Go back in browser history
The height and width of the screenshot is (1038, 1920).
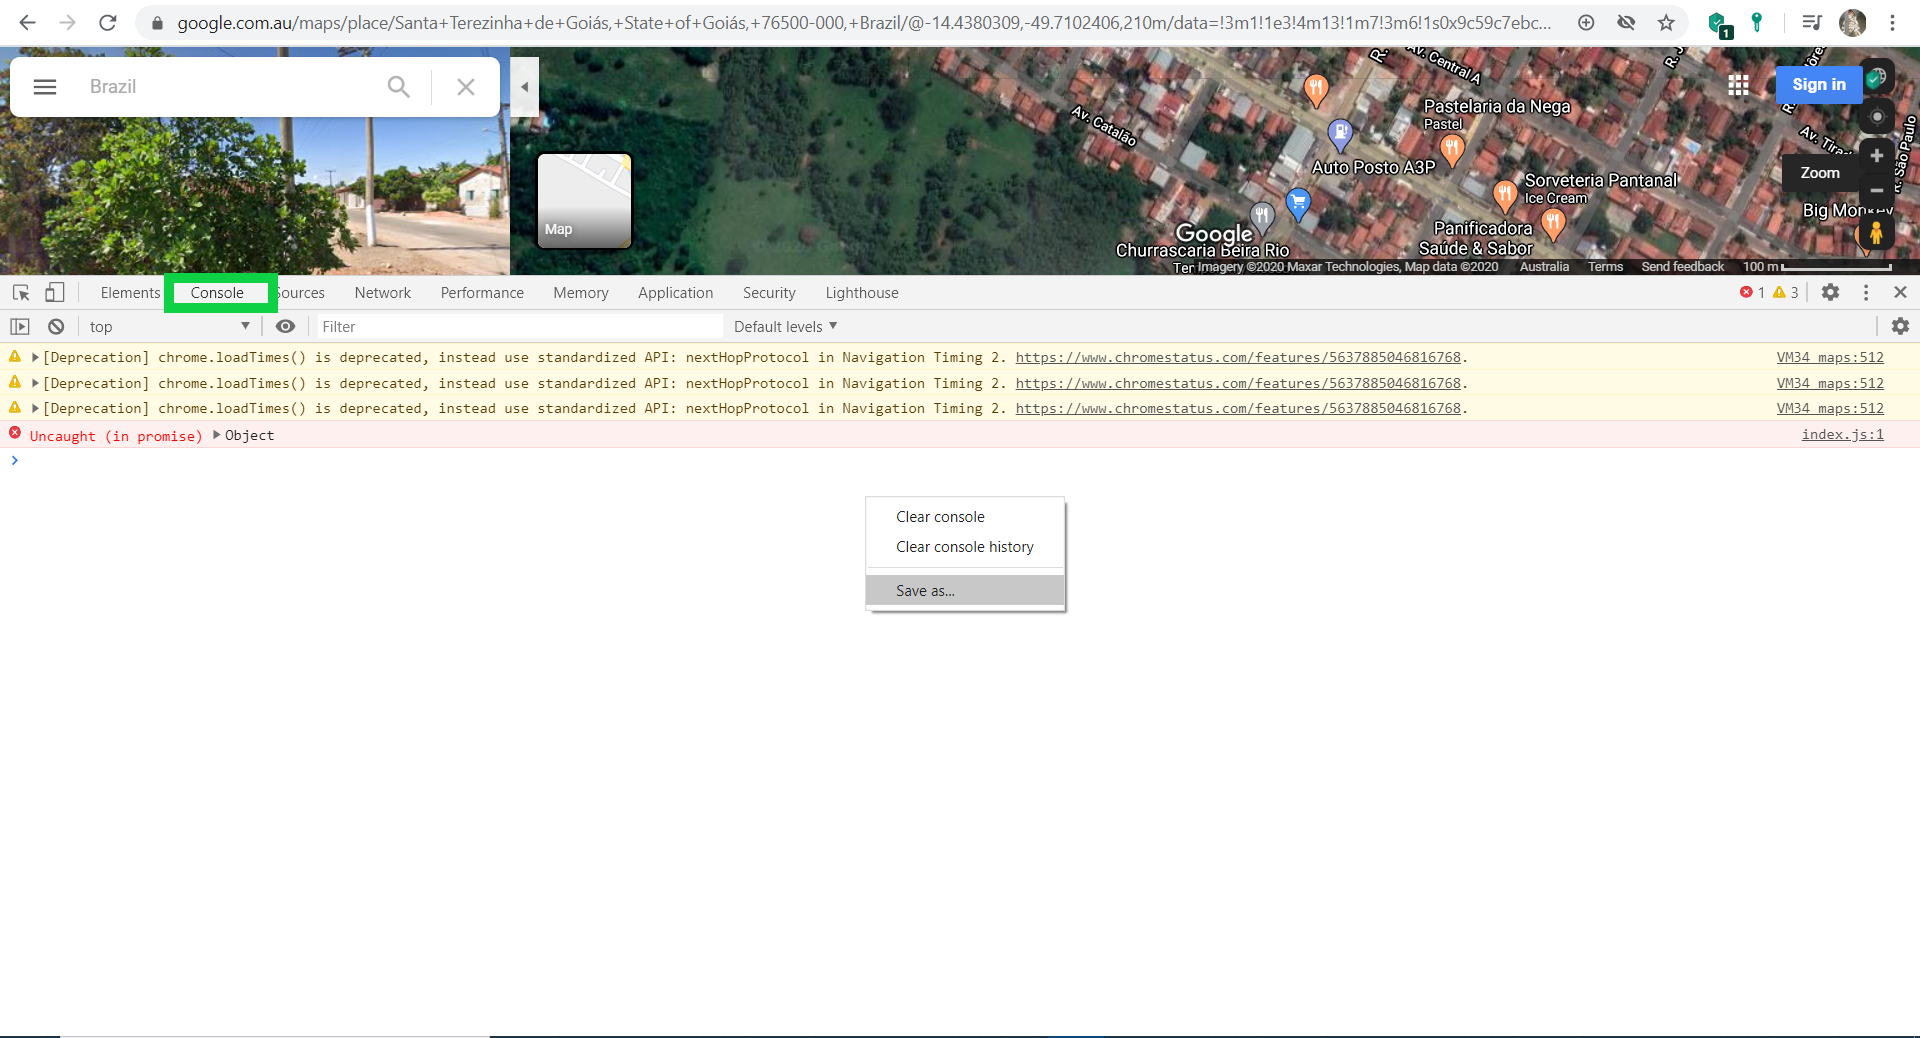click(28, 22)
